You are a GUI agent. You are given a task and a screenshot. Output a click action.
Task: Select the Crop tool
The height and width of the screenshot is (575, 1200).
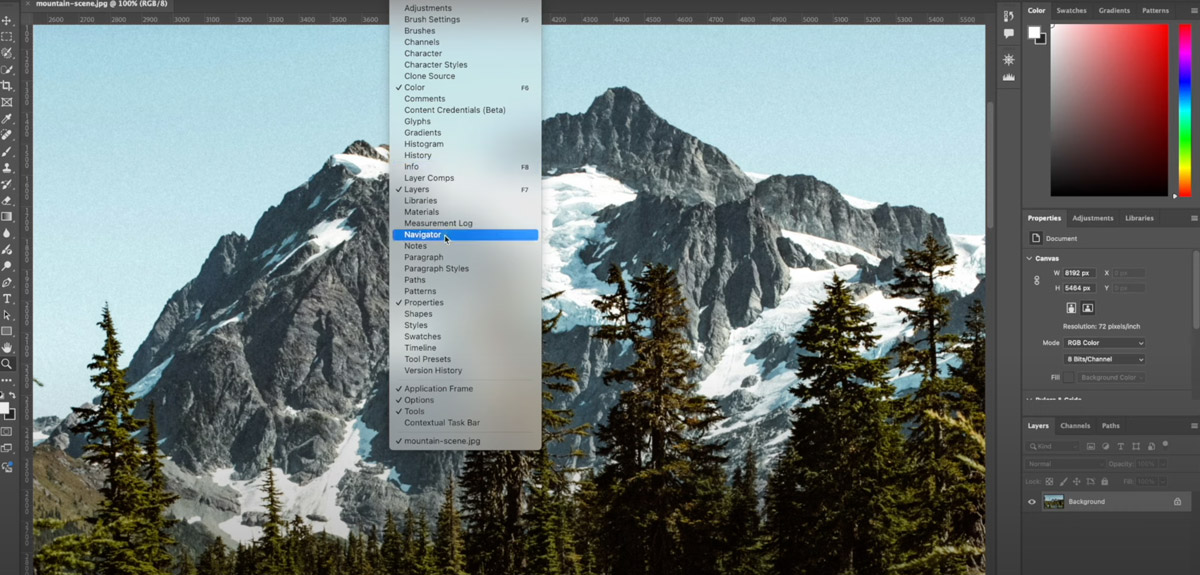7,86
